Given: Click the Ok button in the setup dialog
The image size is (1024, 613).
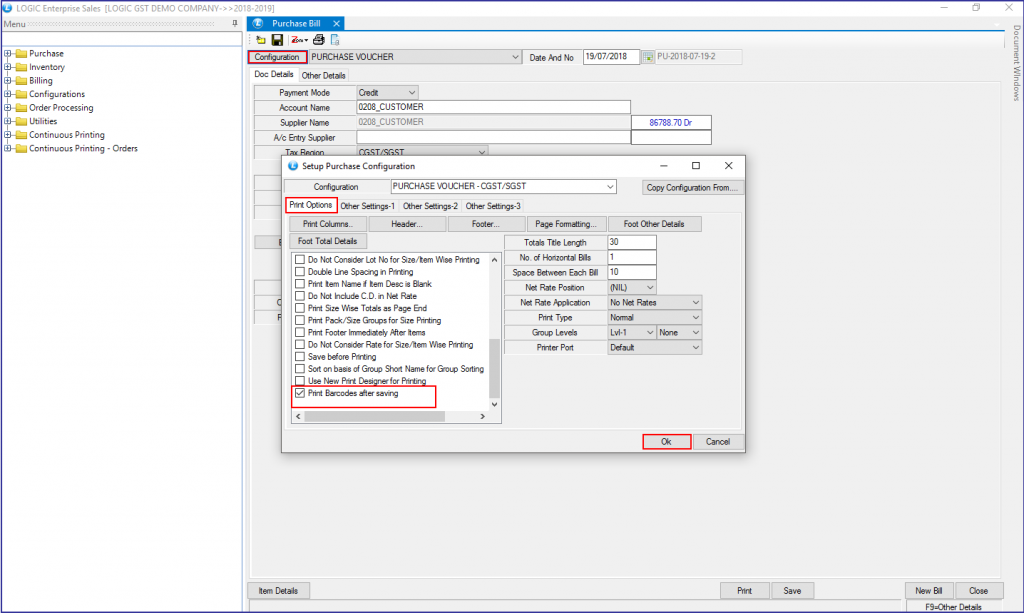Looking at the screenshot, I should point(666,441).
